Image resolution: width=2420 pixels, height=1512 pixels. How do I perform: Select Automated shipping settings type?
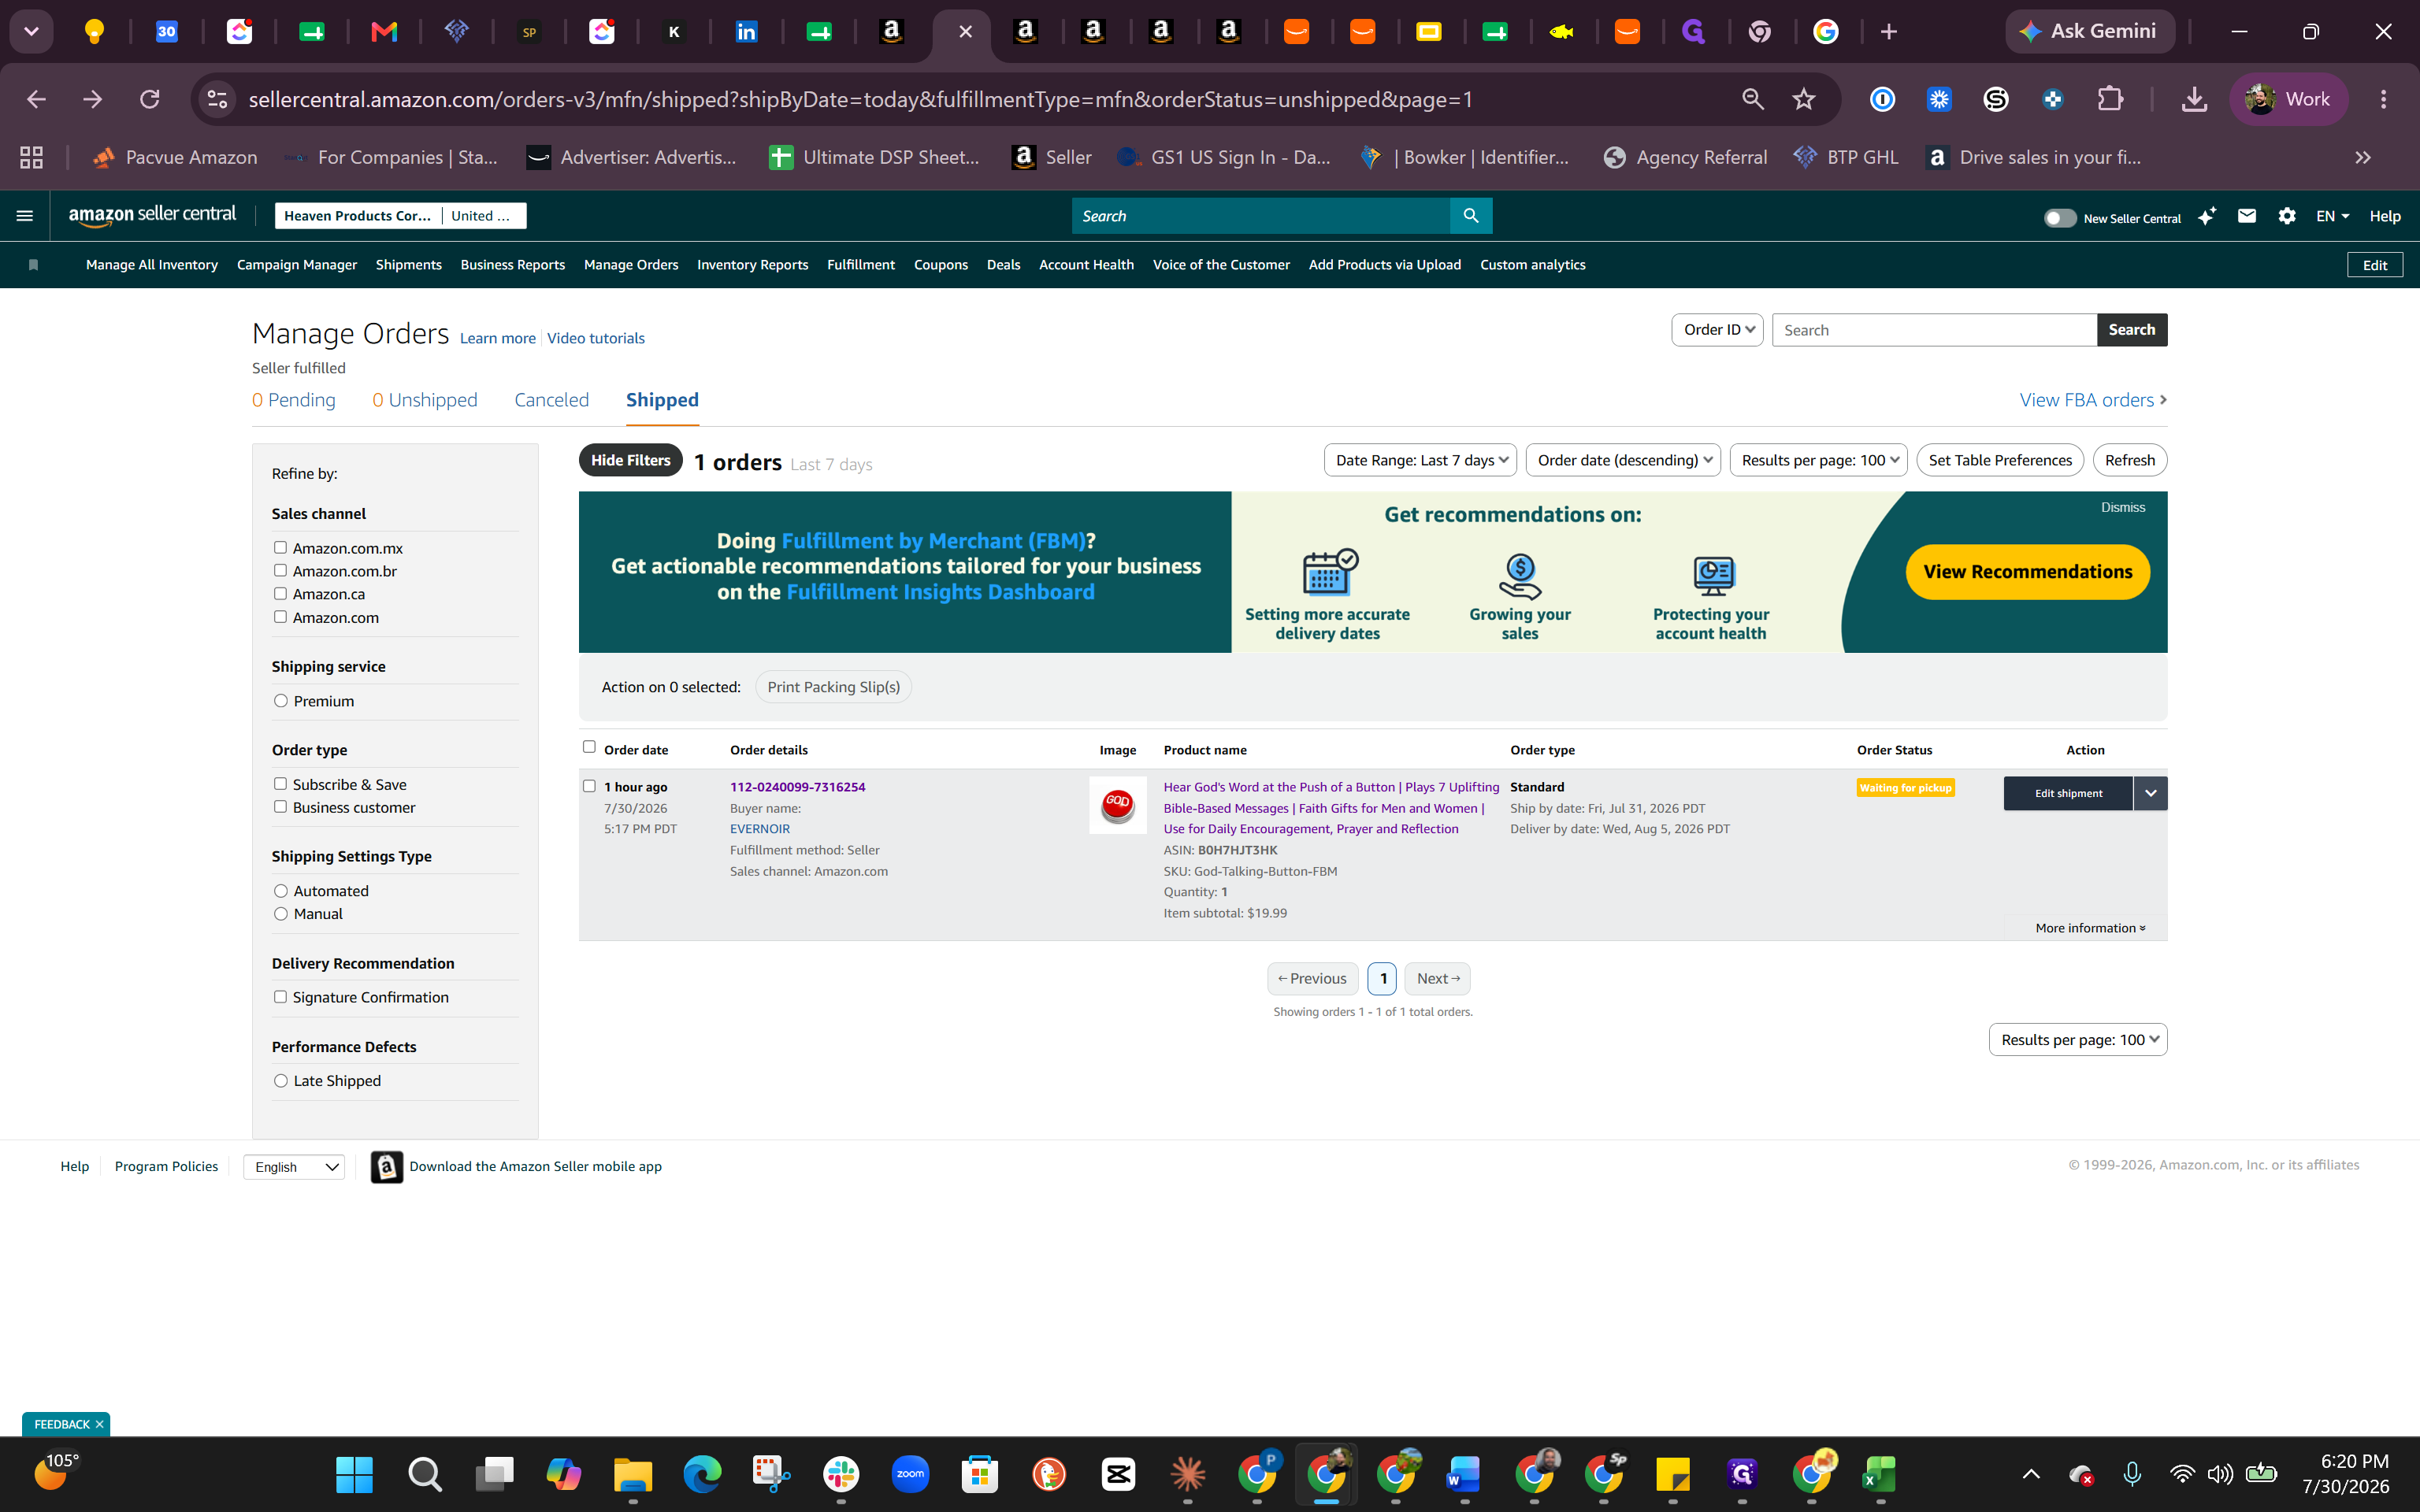coord(281,891)
